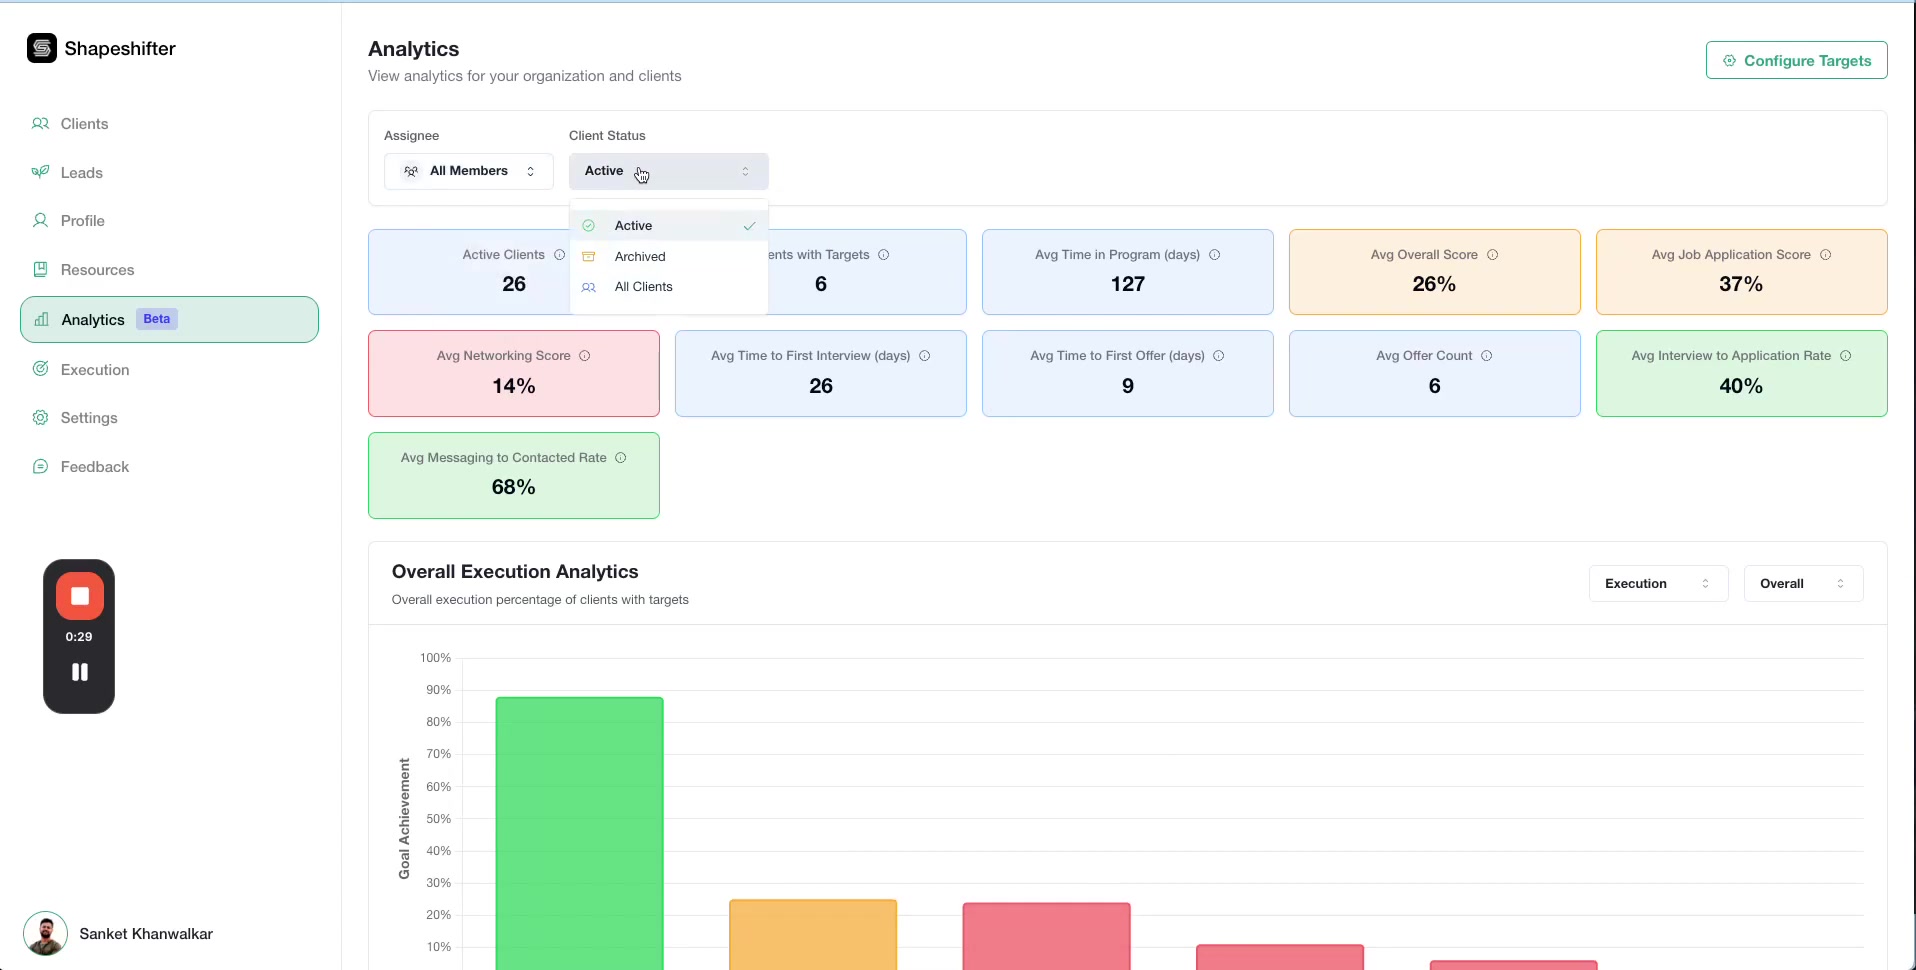Screen dimensions: 1916x970
Task: Expand the Overall metric dropdown
Action: click(1802, 583)
